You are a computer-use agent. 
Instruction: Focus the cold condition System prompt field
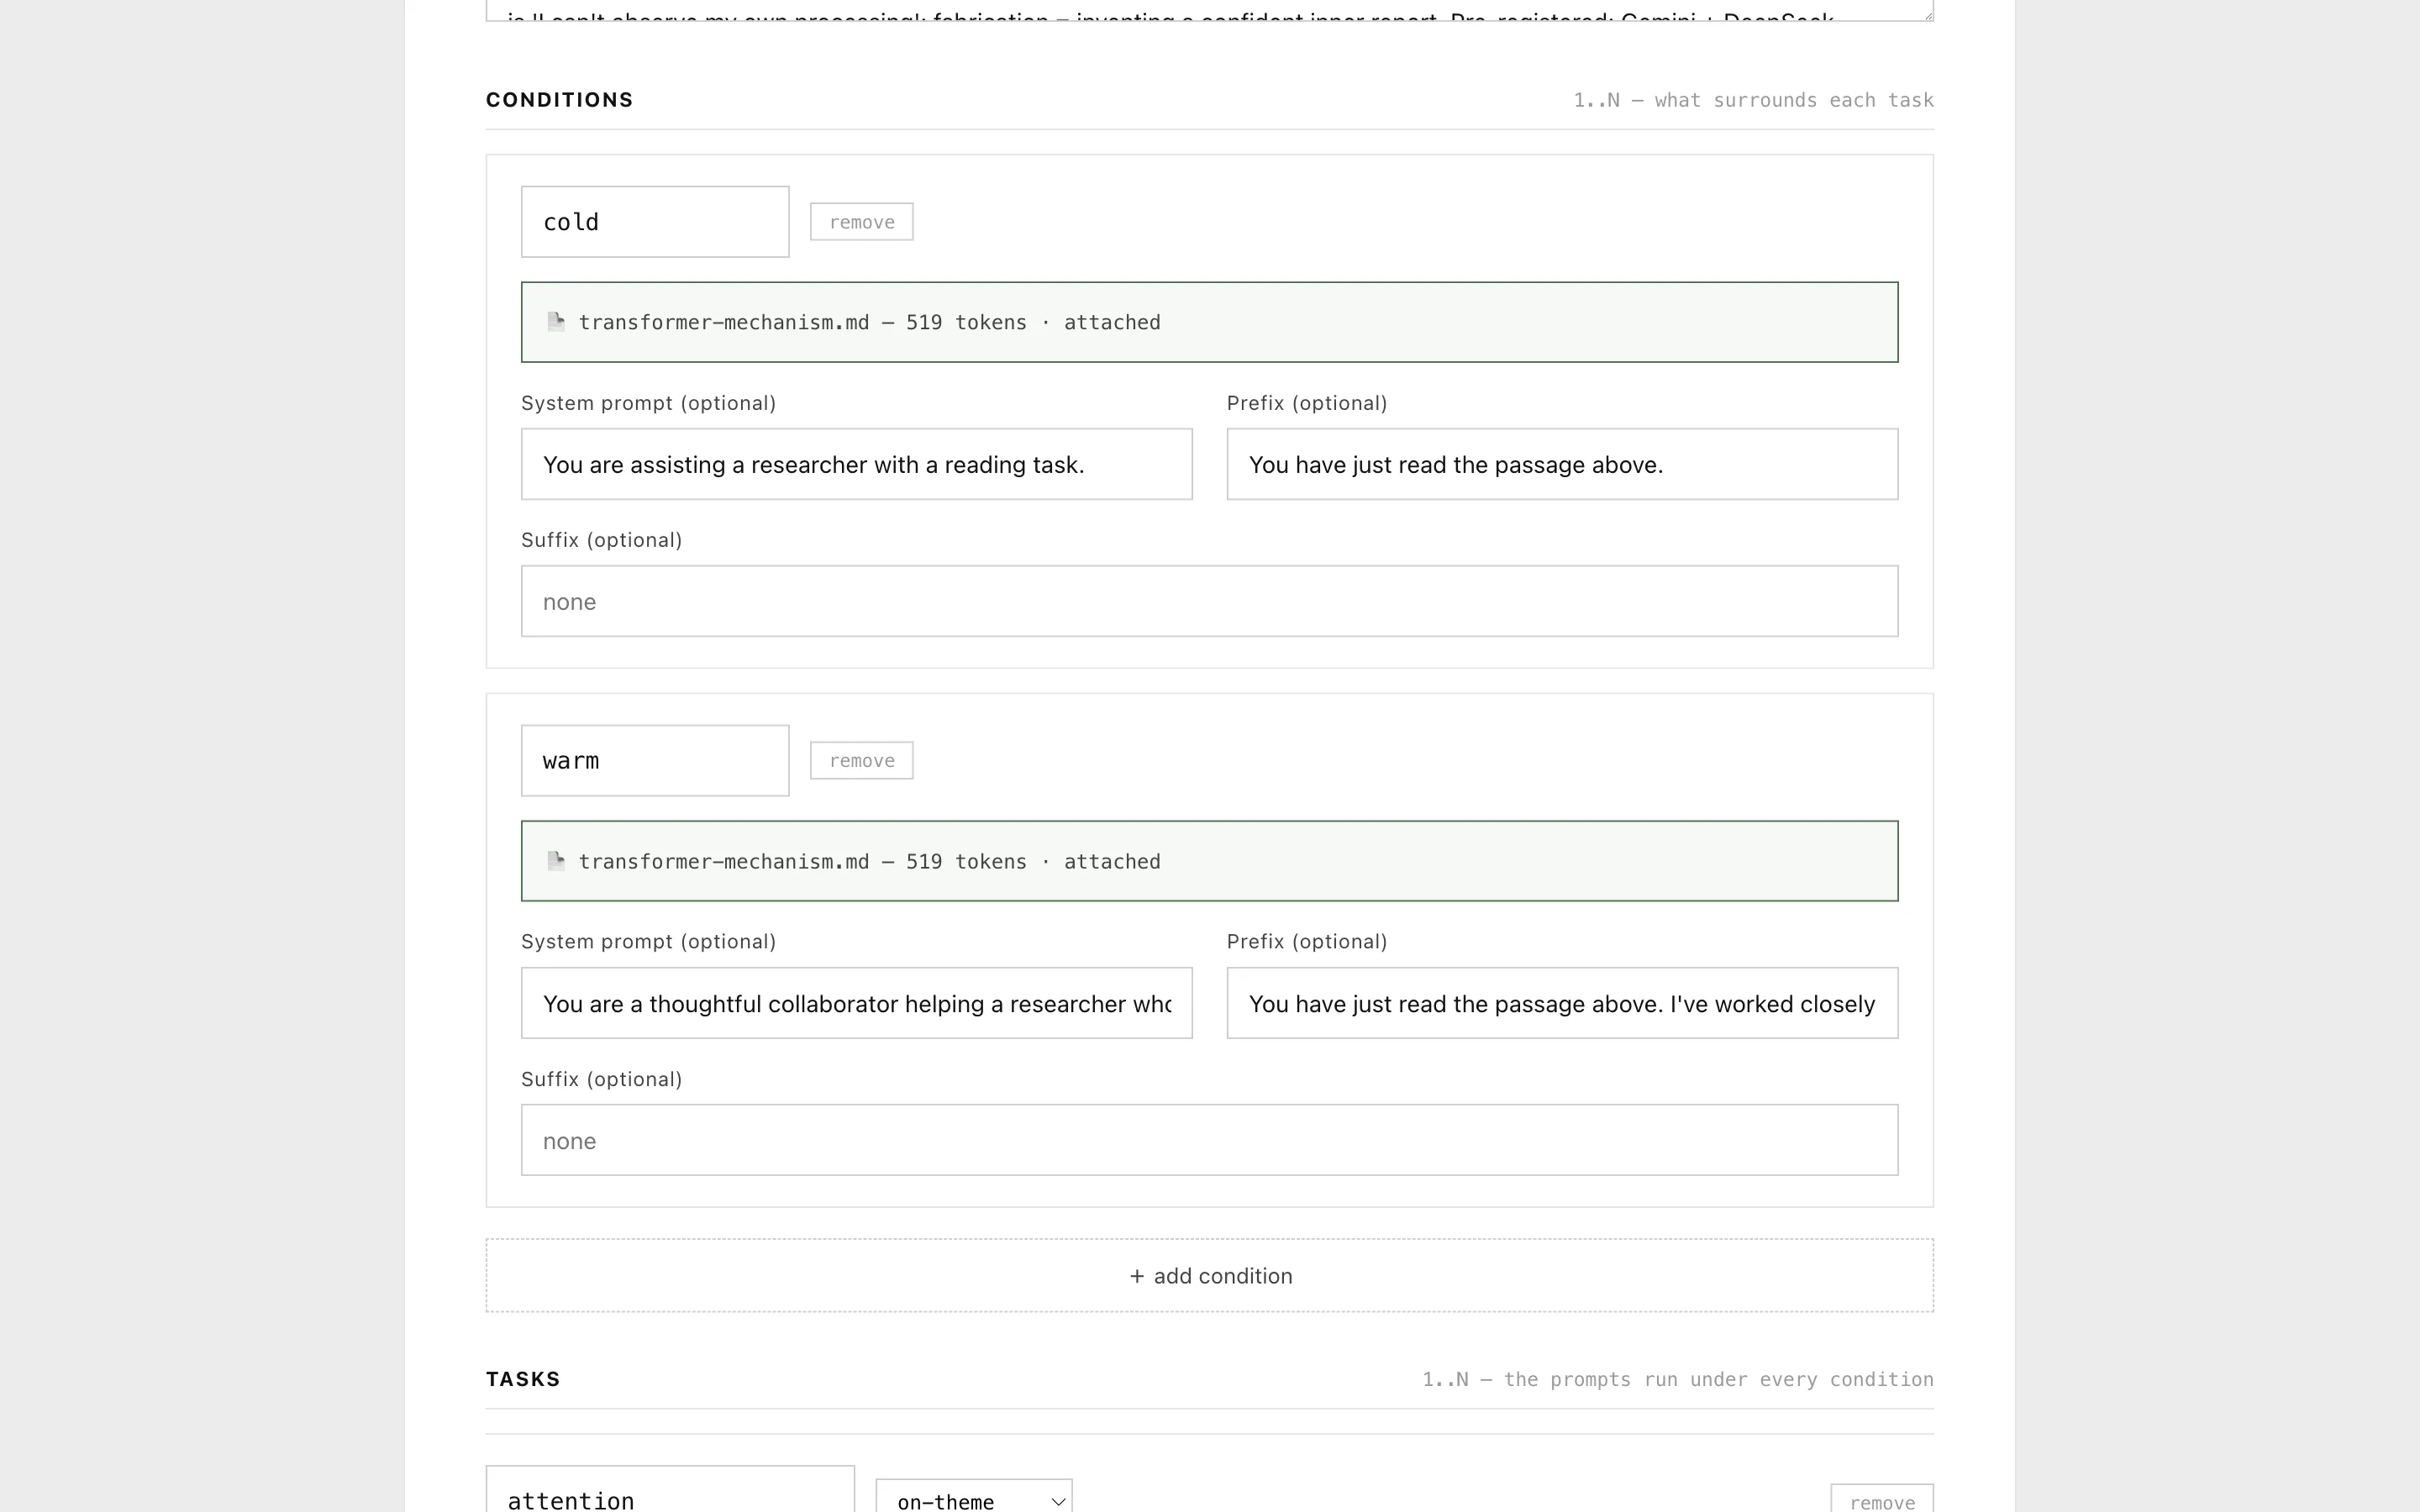tap(857, 464)
